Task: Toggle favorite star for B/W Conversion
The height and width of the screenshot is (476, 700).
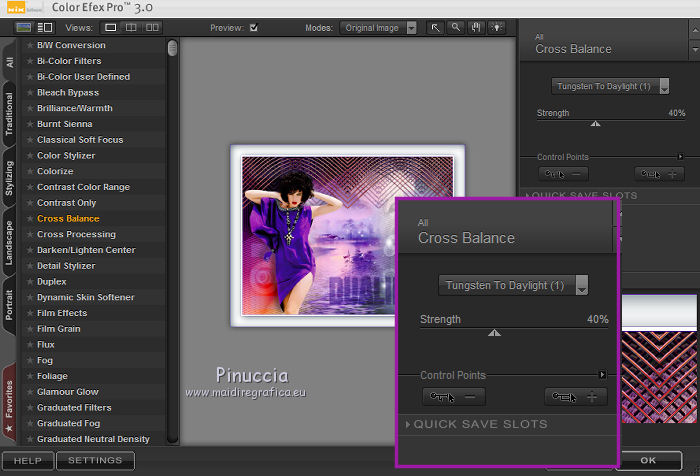Action: click(29, 45)
